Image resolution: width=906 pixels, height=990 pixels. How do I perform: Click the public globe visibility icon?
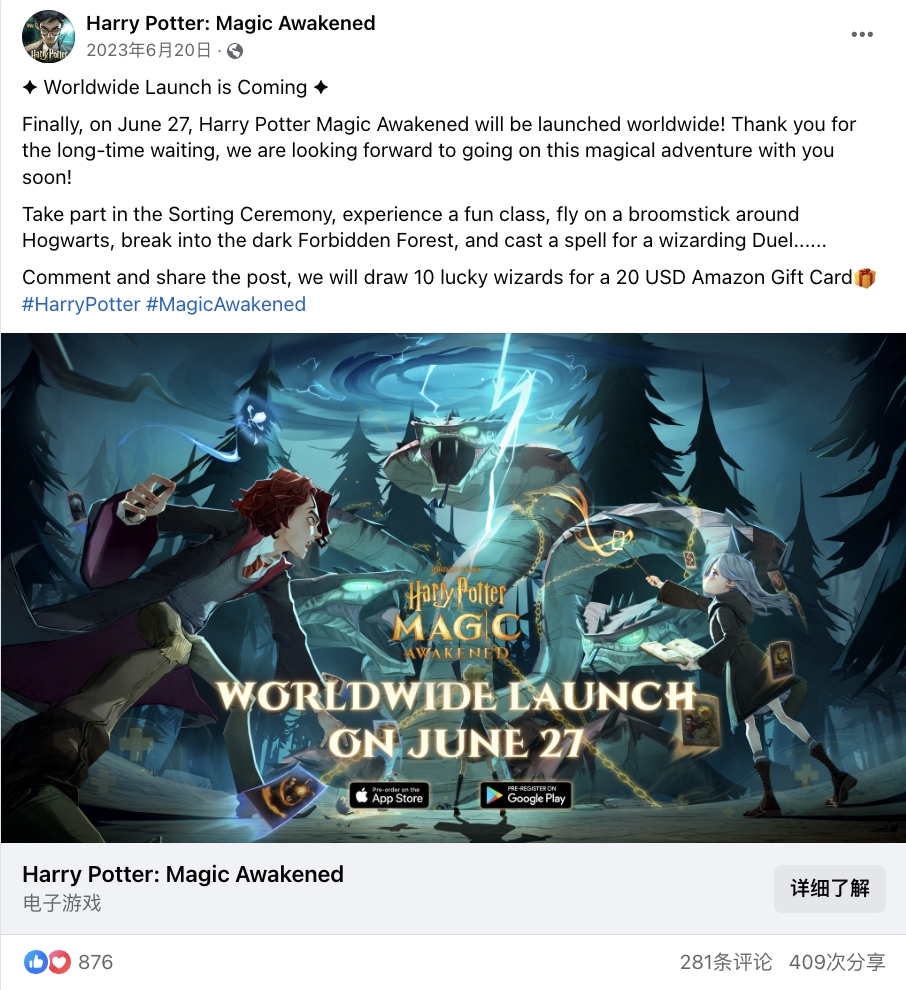click(235, 51)
